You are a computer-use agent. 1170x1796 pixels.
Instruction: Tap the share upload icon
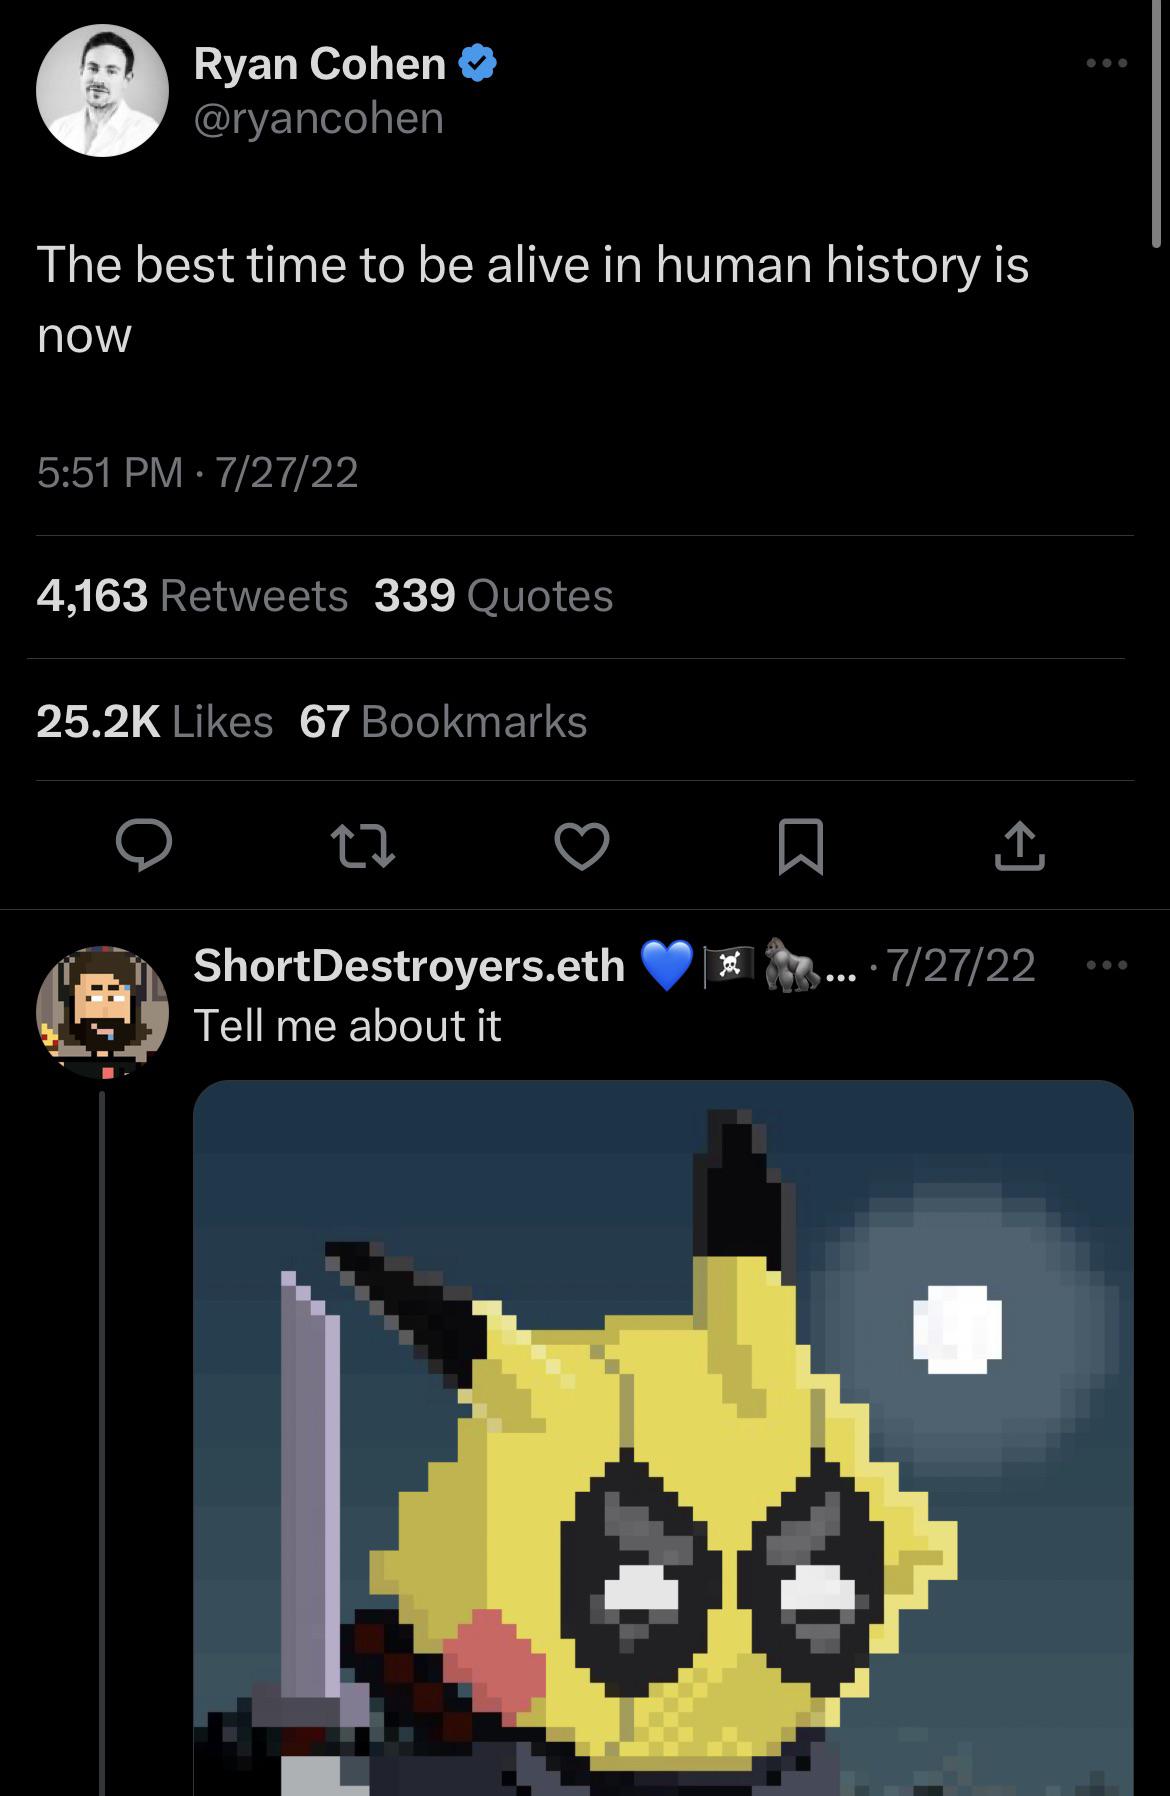click(x=1019, y=846)
